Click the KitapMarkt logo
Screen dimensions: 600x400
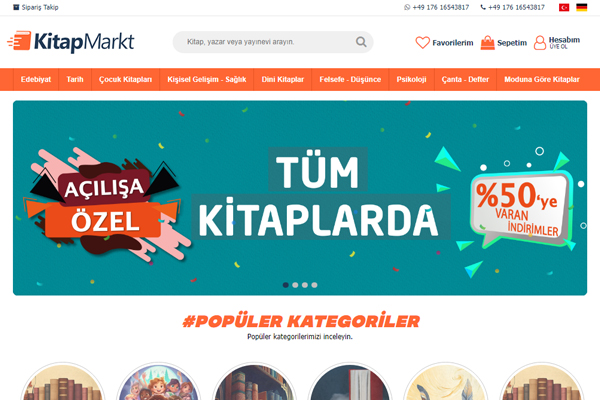click(71, 41)
